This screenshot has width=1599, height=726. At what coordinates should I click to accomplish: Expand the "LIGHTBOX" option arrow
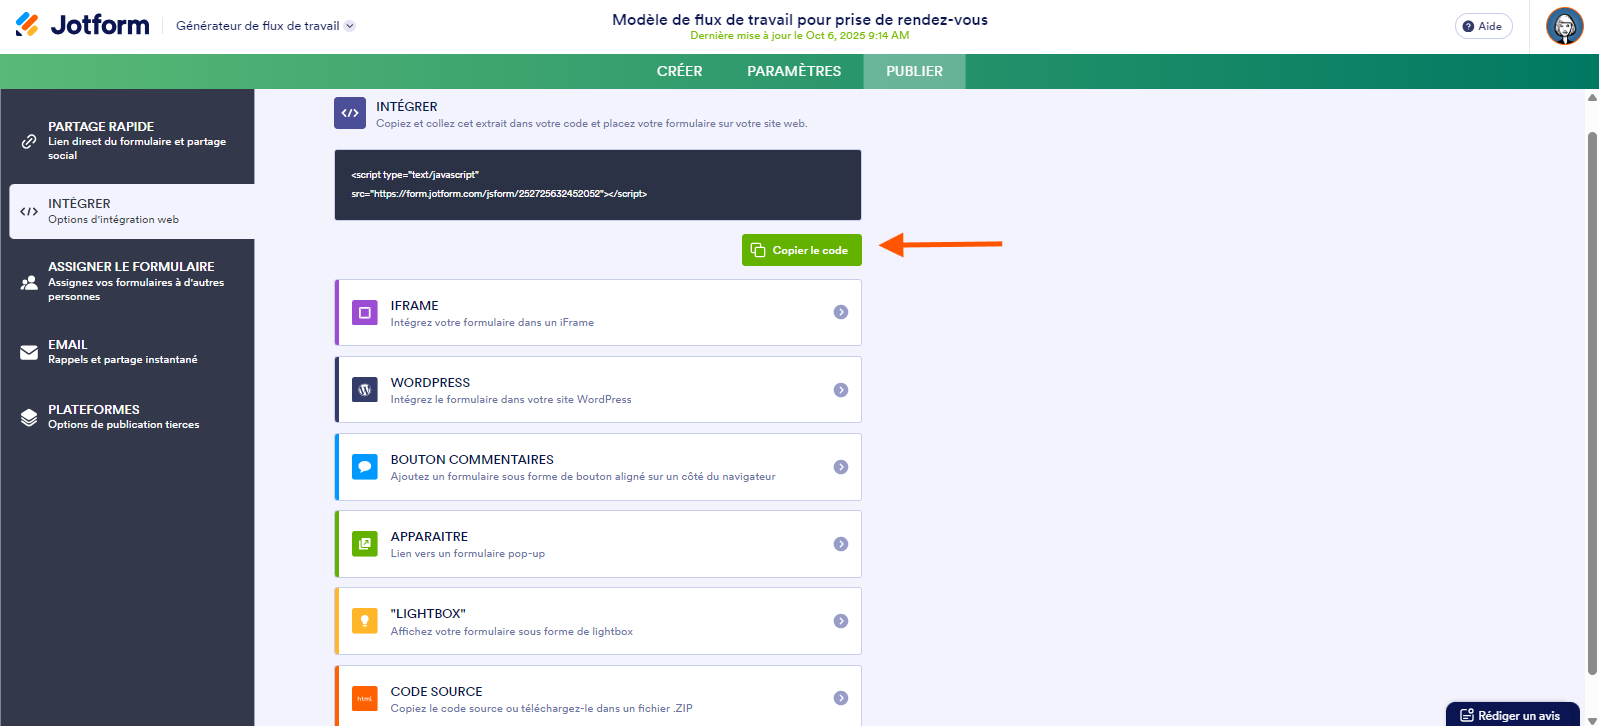coord(841,621)
